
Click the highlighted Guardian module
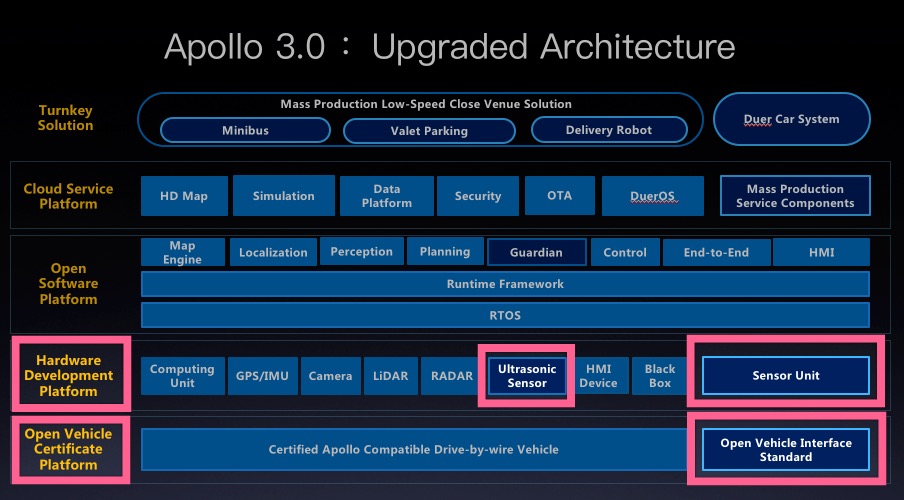point(536,253)
